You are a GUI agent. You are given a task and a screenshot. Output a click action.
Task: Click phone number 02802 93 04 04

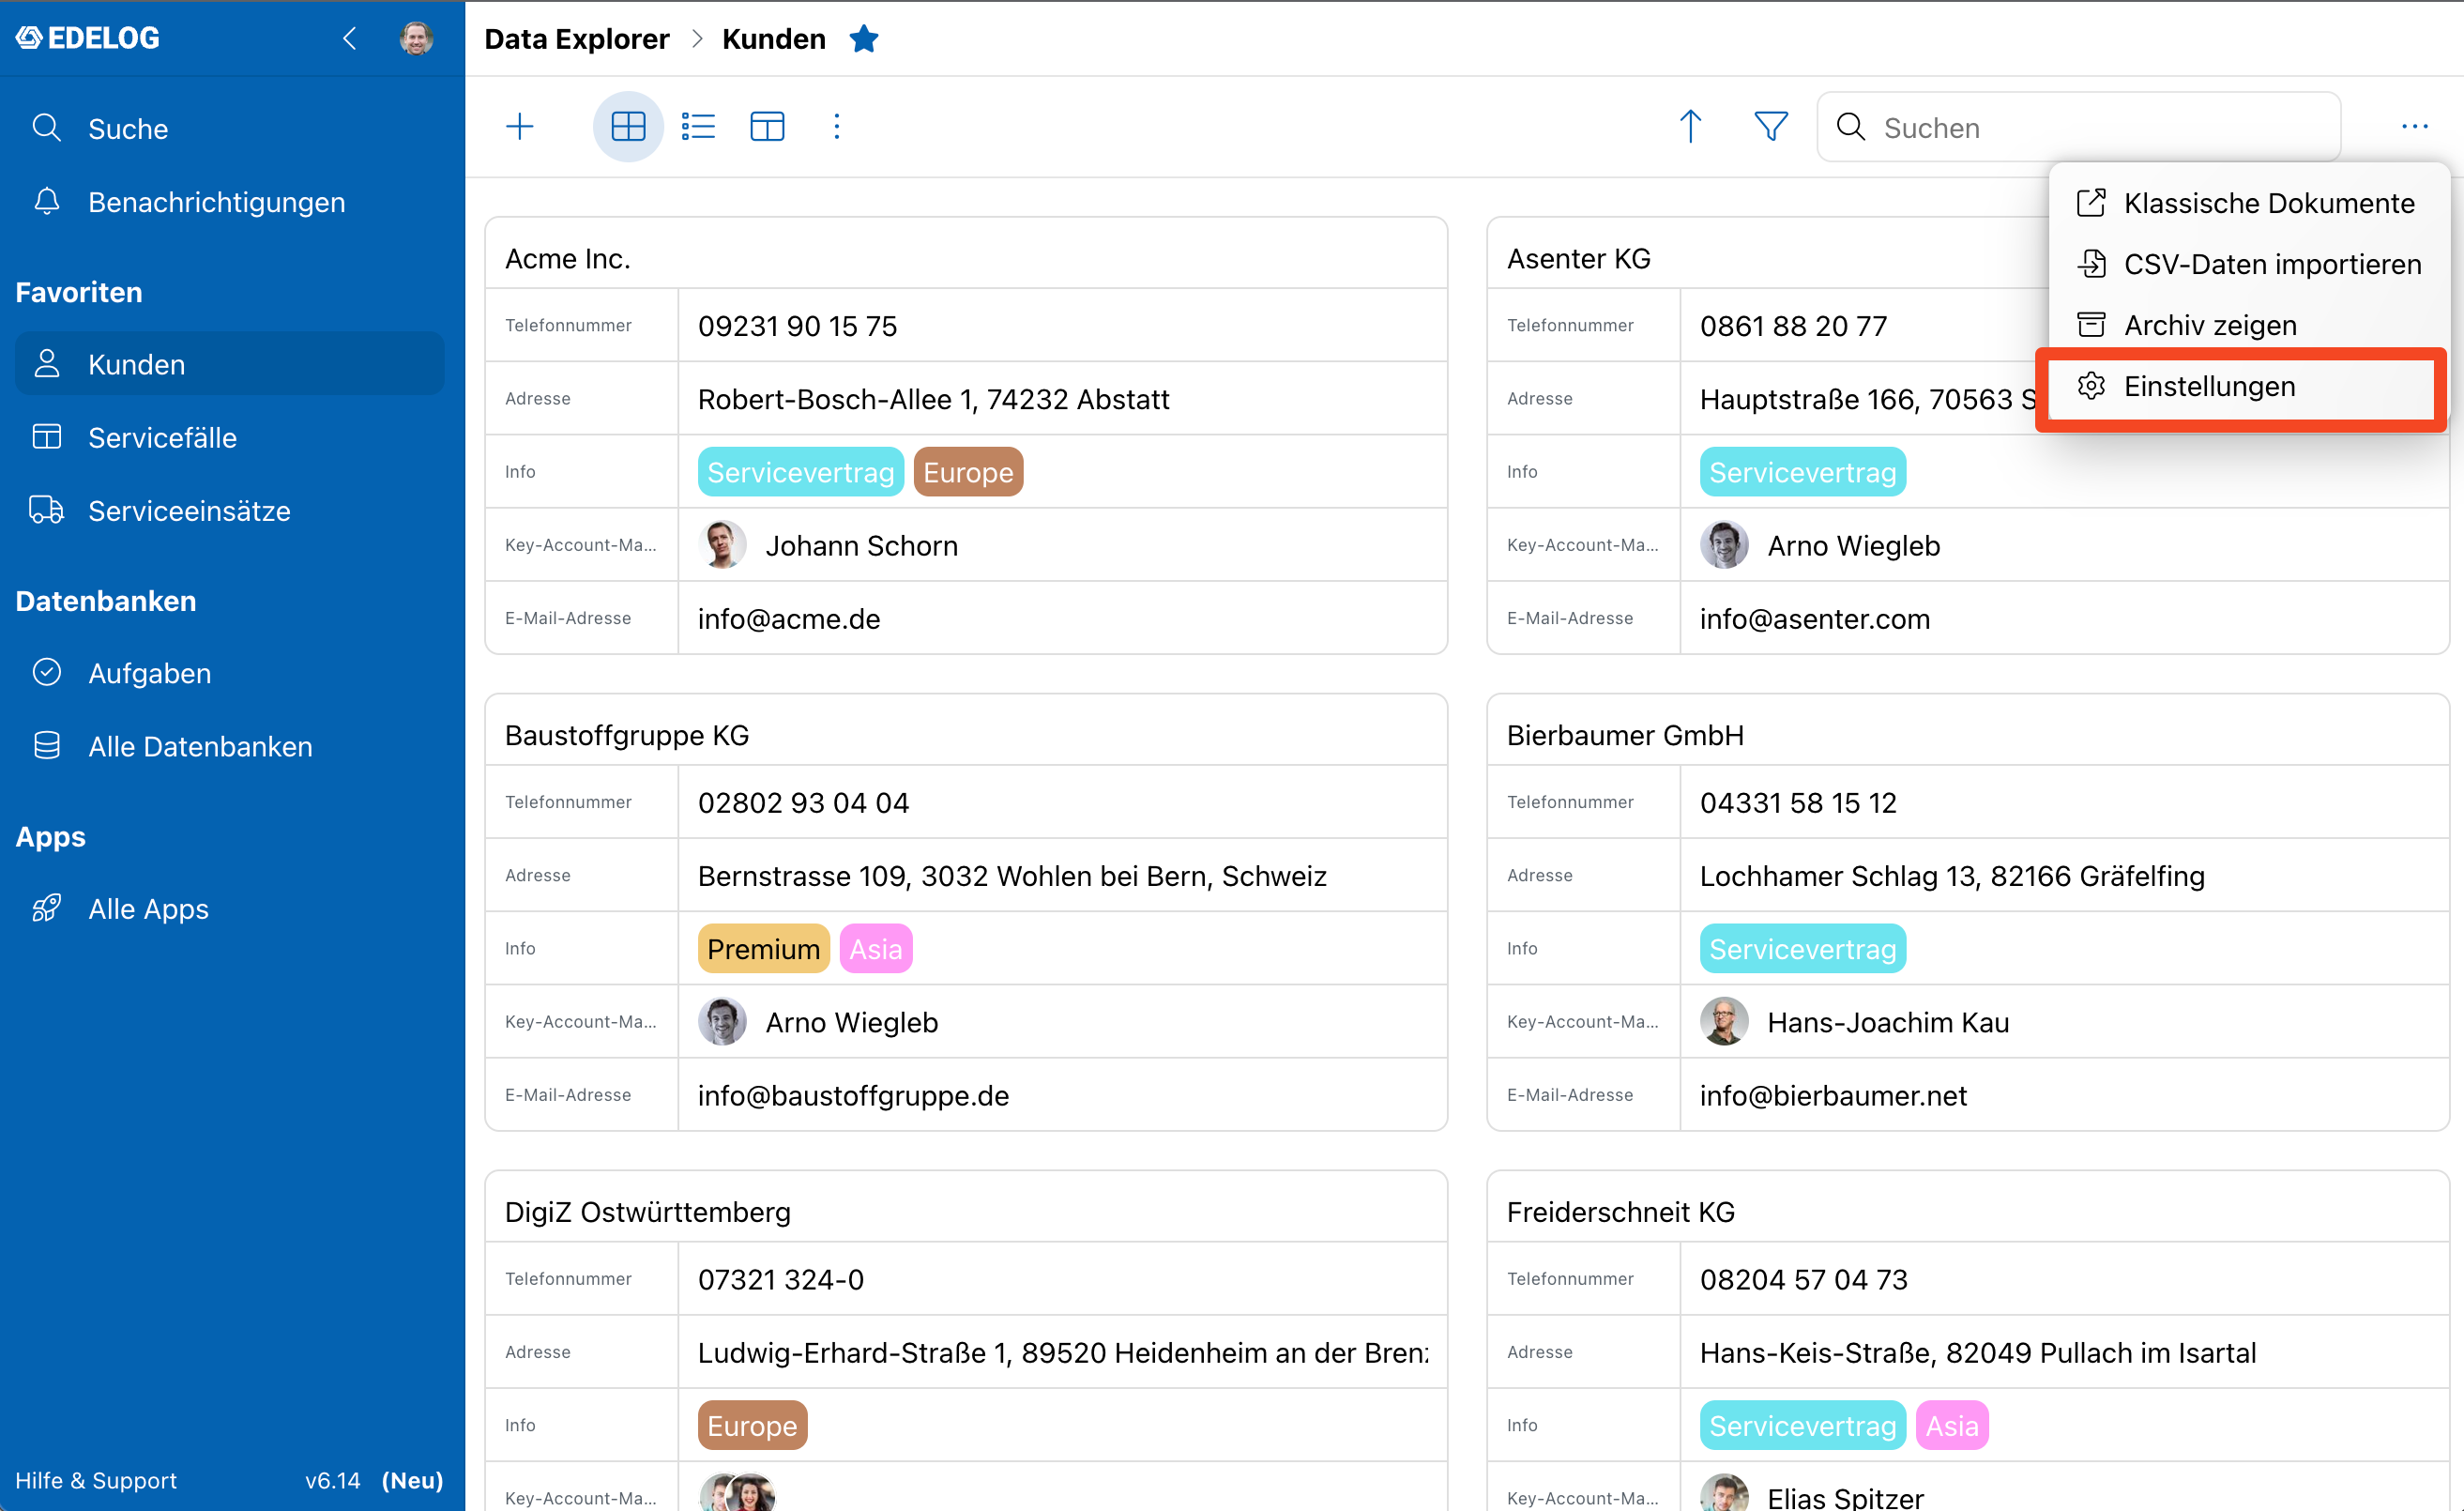803,803
